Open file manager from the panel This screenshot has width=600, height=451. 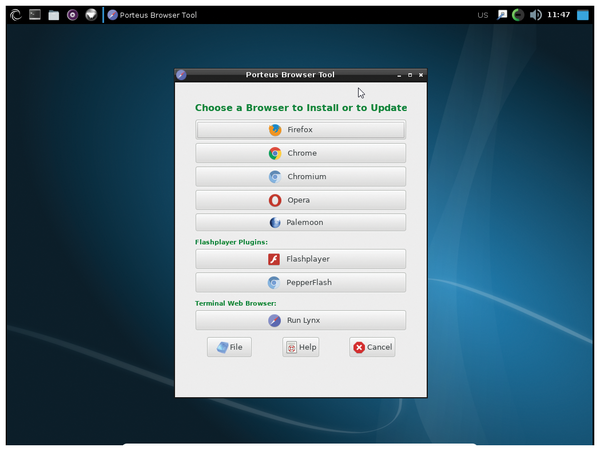click(x=54, y=15)
